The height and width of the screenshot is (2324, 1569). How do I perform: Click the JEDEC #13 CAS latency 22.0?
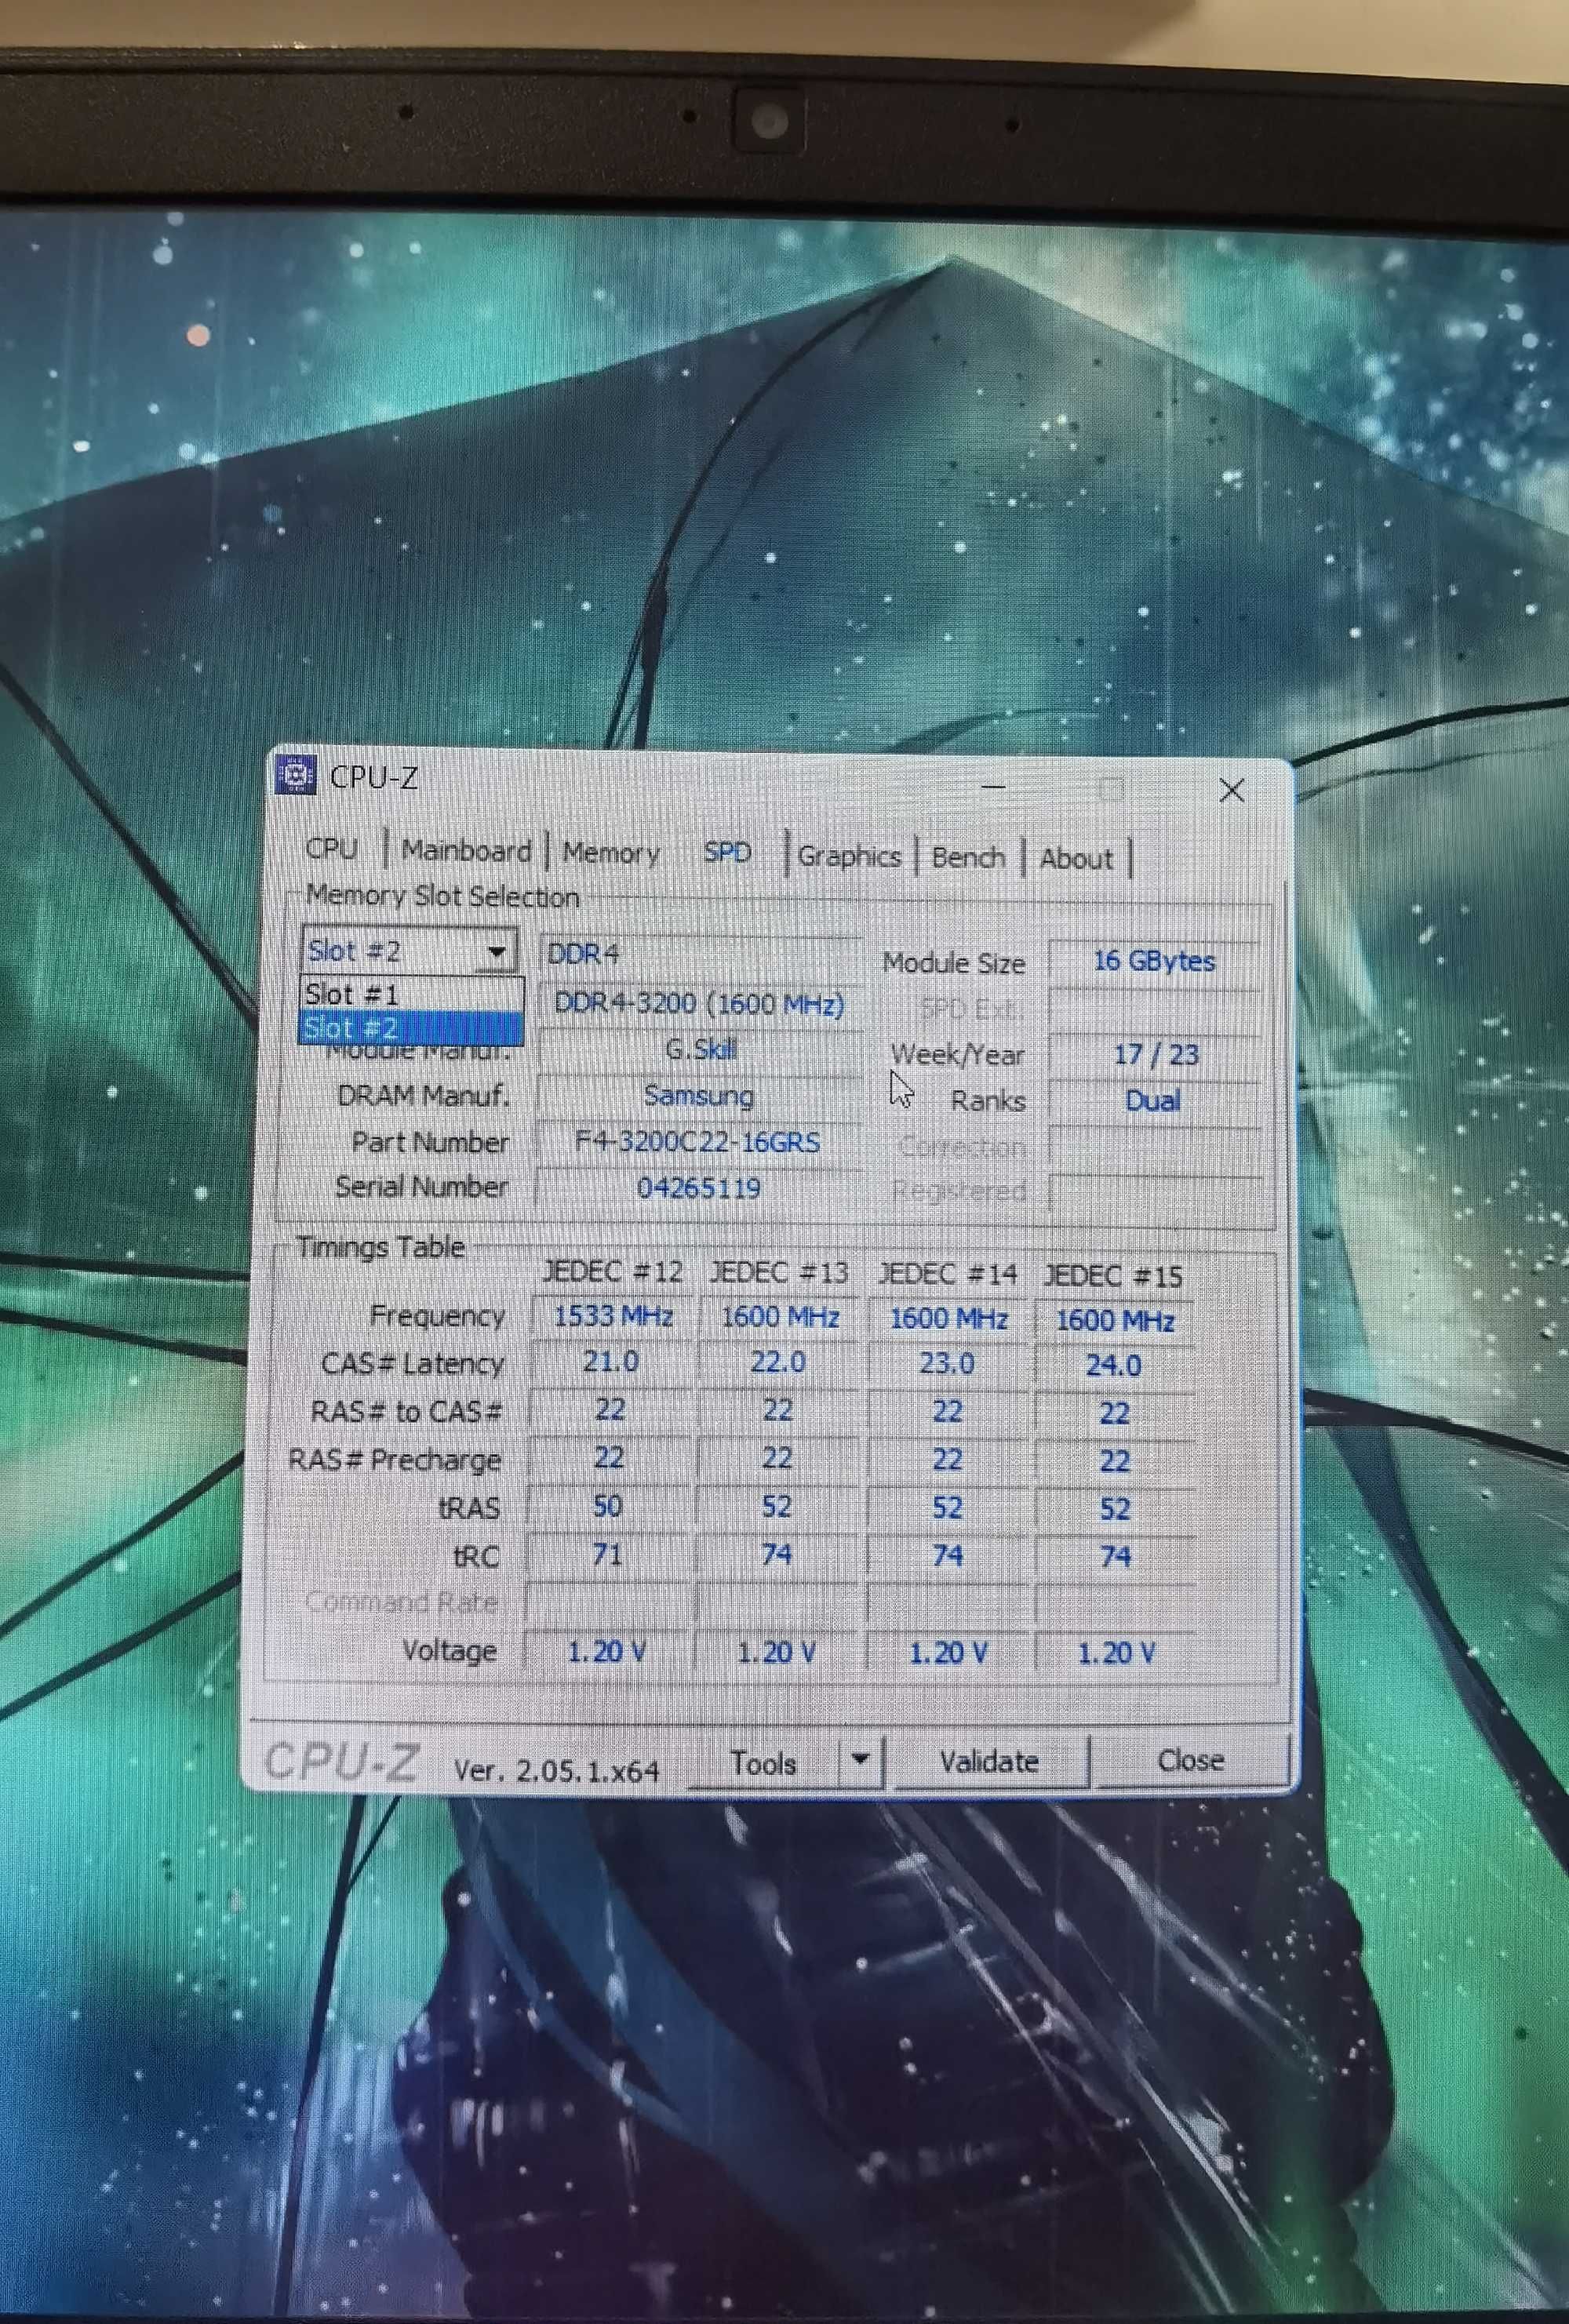pos(777,1362)
